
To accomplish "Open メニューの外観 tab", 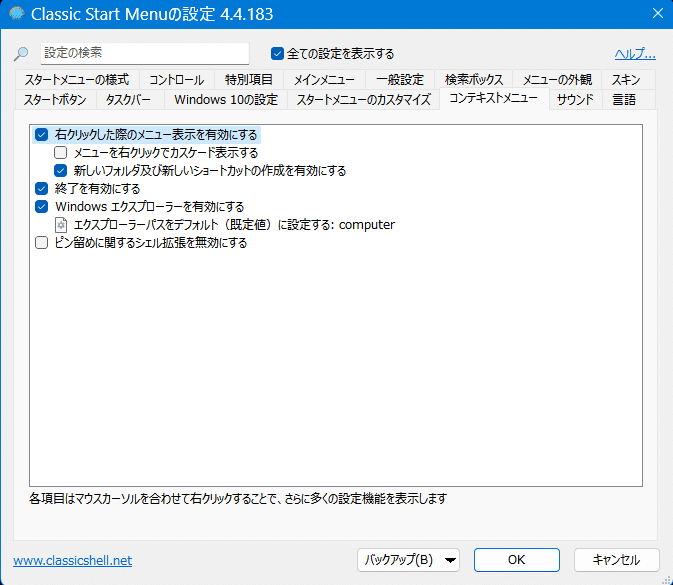I will [557, 80].
